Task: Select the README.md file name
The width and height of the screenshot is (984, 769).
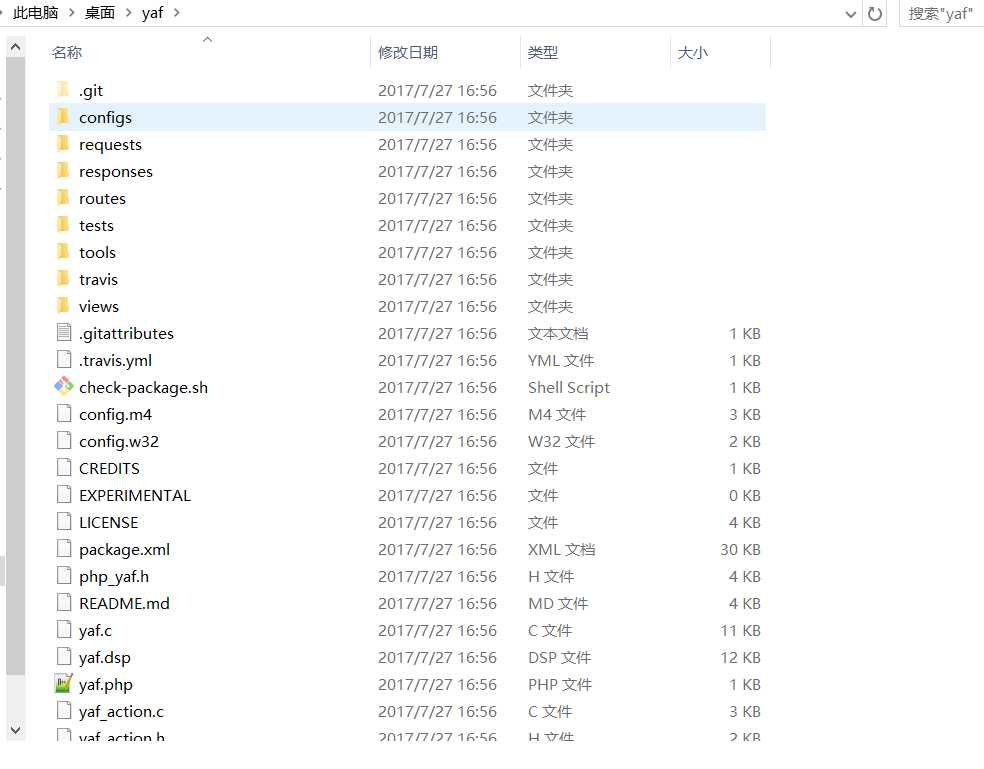Action: 124,603
